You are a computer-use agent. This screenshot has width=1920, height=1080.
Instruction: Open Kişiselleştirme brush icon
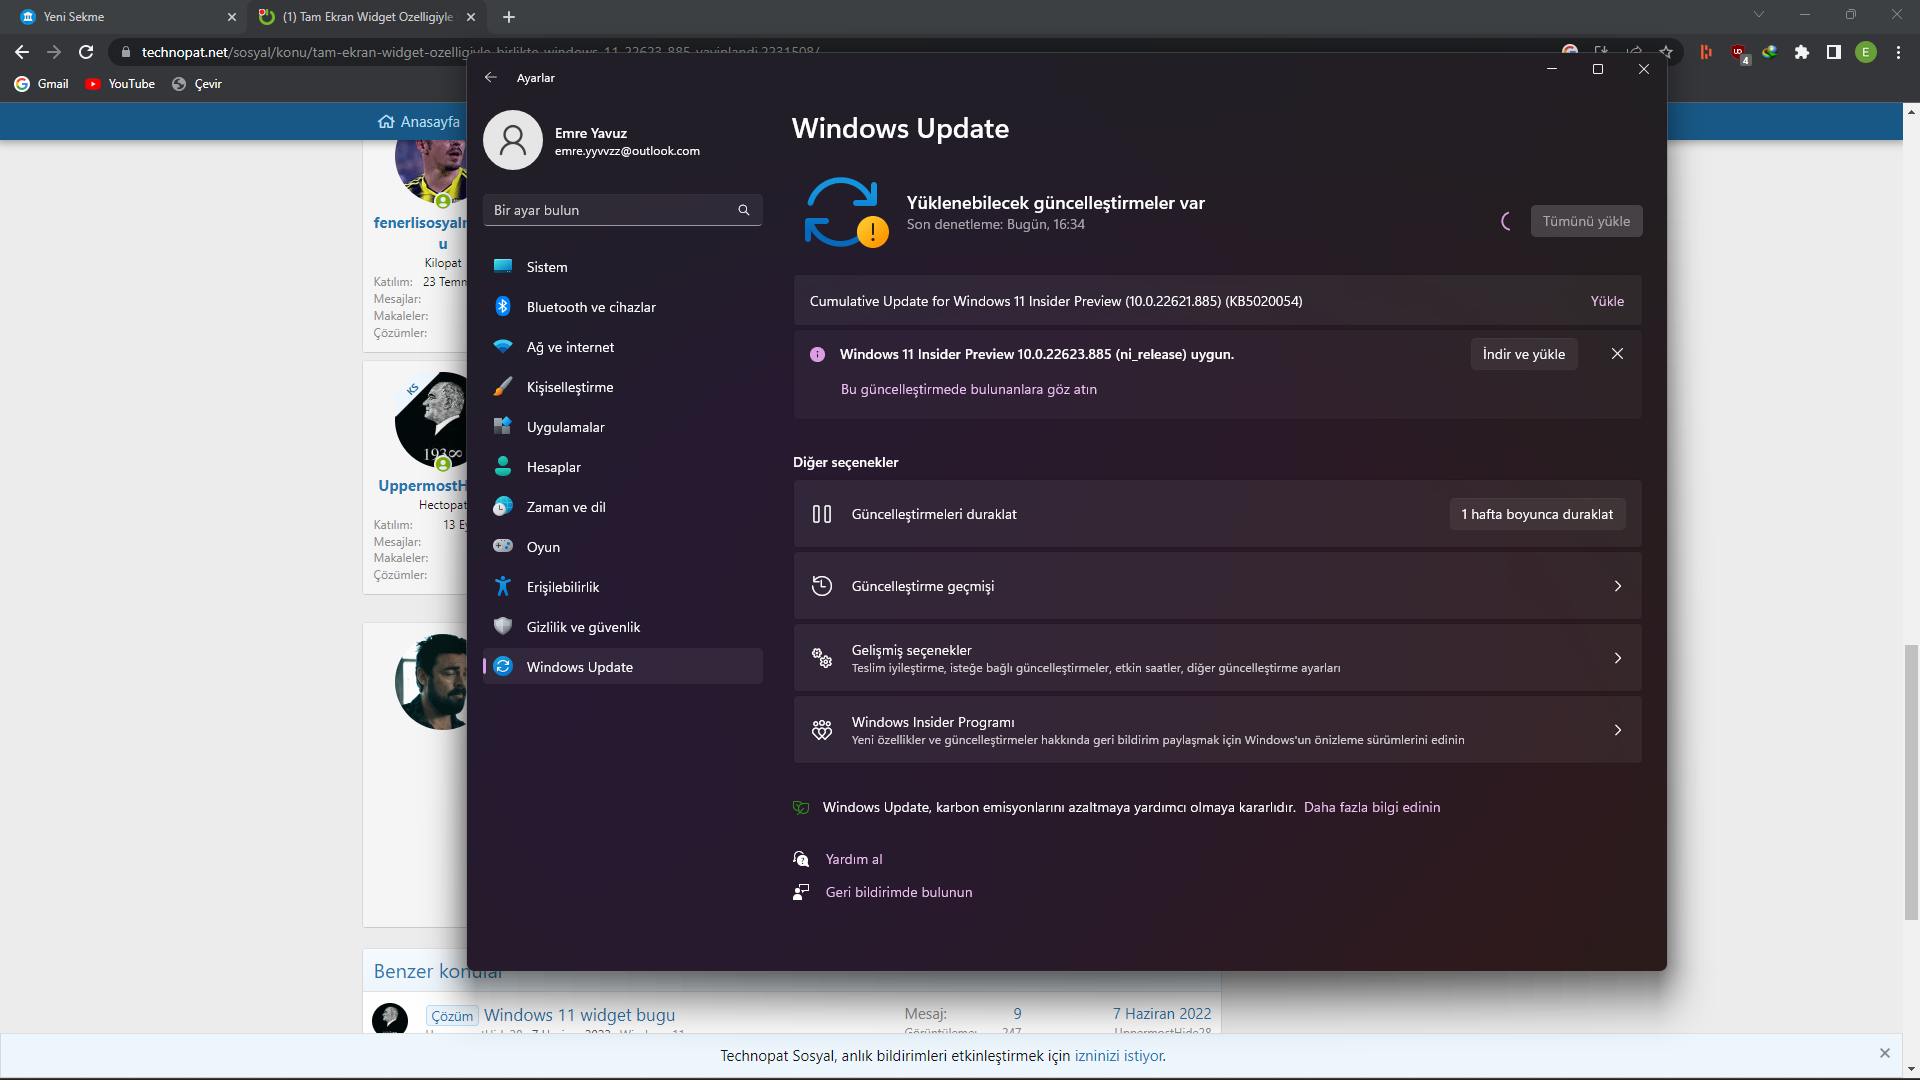pyautogui.click(x=503, y=387)
